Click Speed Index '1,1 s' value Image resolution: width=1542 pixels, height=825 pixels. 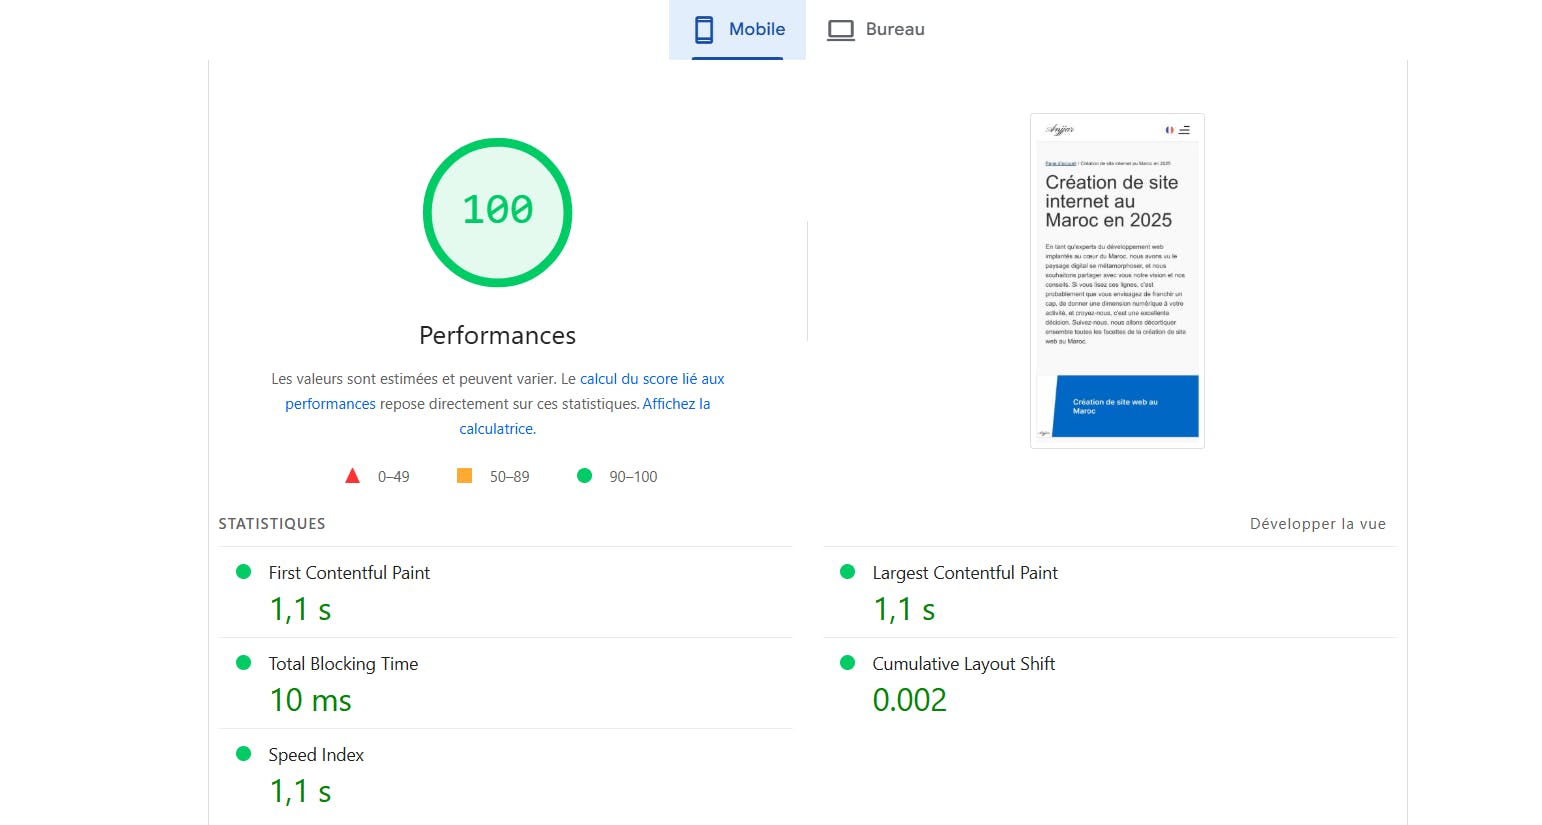pos(301,791)
